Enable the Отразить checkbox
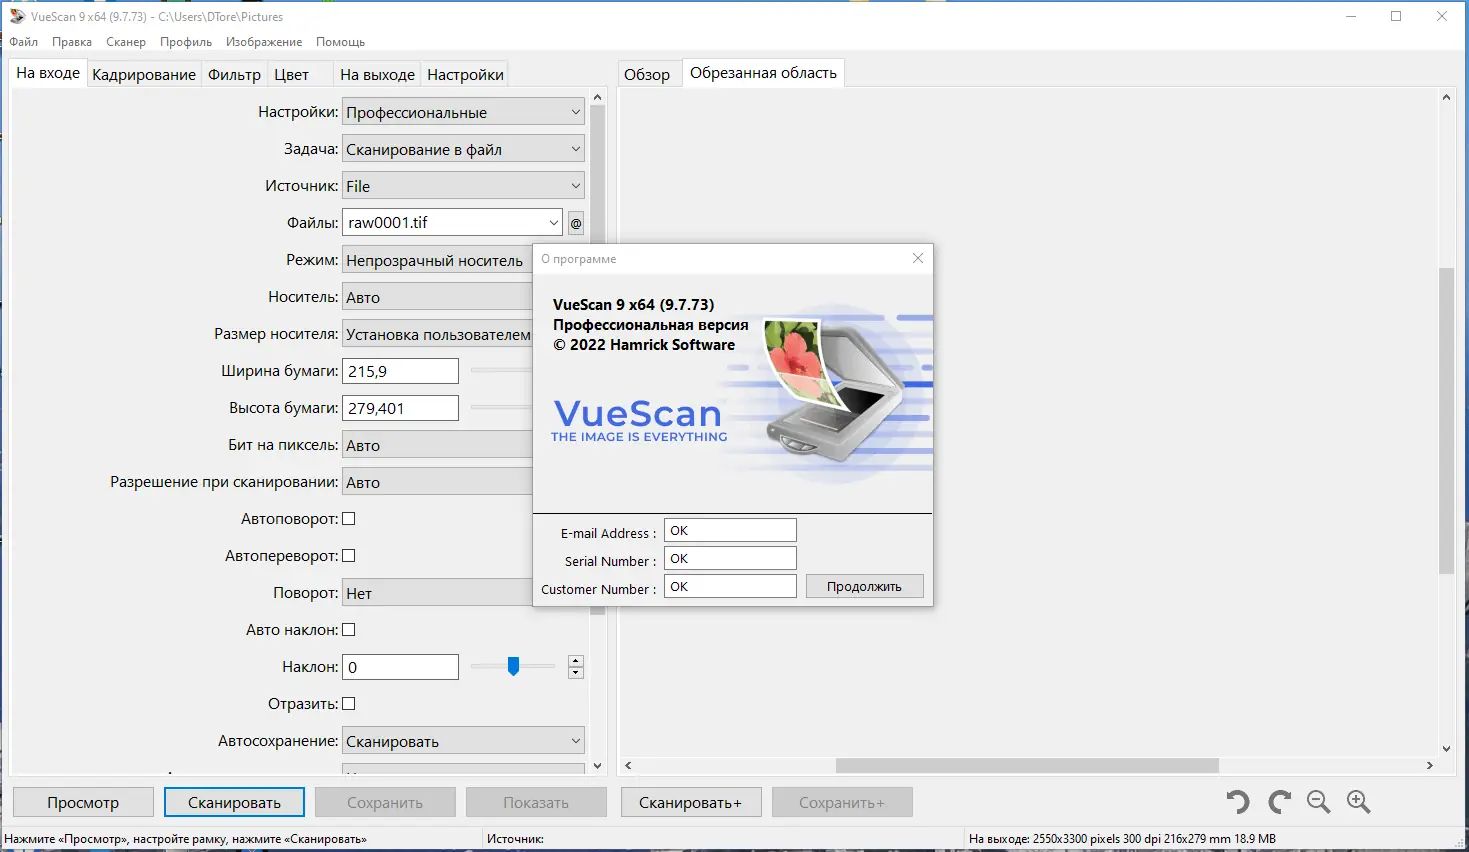Viewport: 1469px width, 852px height. click(348, 703)
